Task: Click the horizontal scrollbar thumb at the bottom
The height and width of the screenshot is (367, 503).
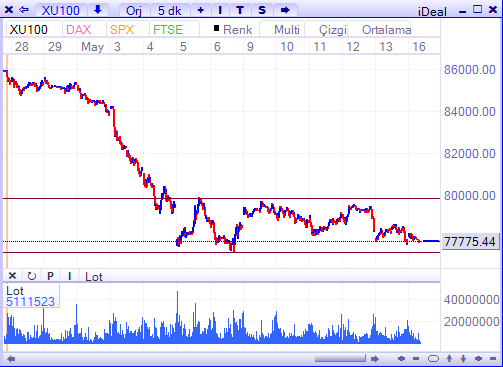Action: [x=340, y=359]
